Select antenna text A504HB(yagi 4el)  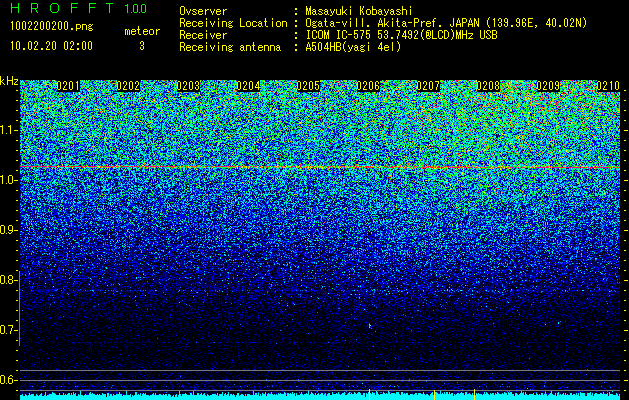tap(353, 47)
